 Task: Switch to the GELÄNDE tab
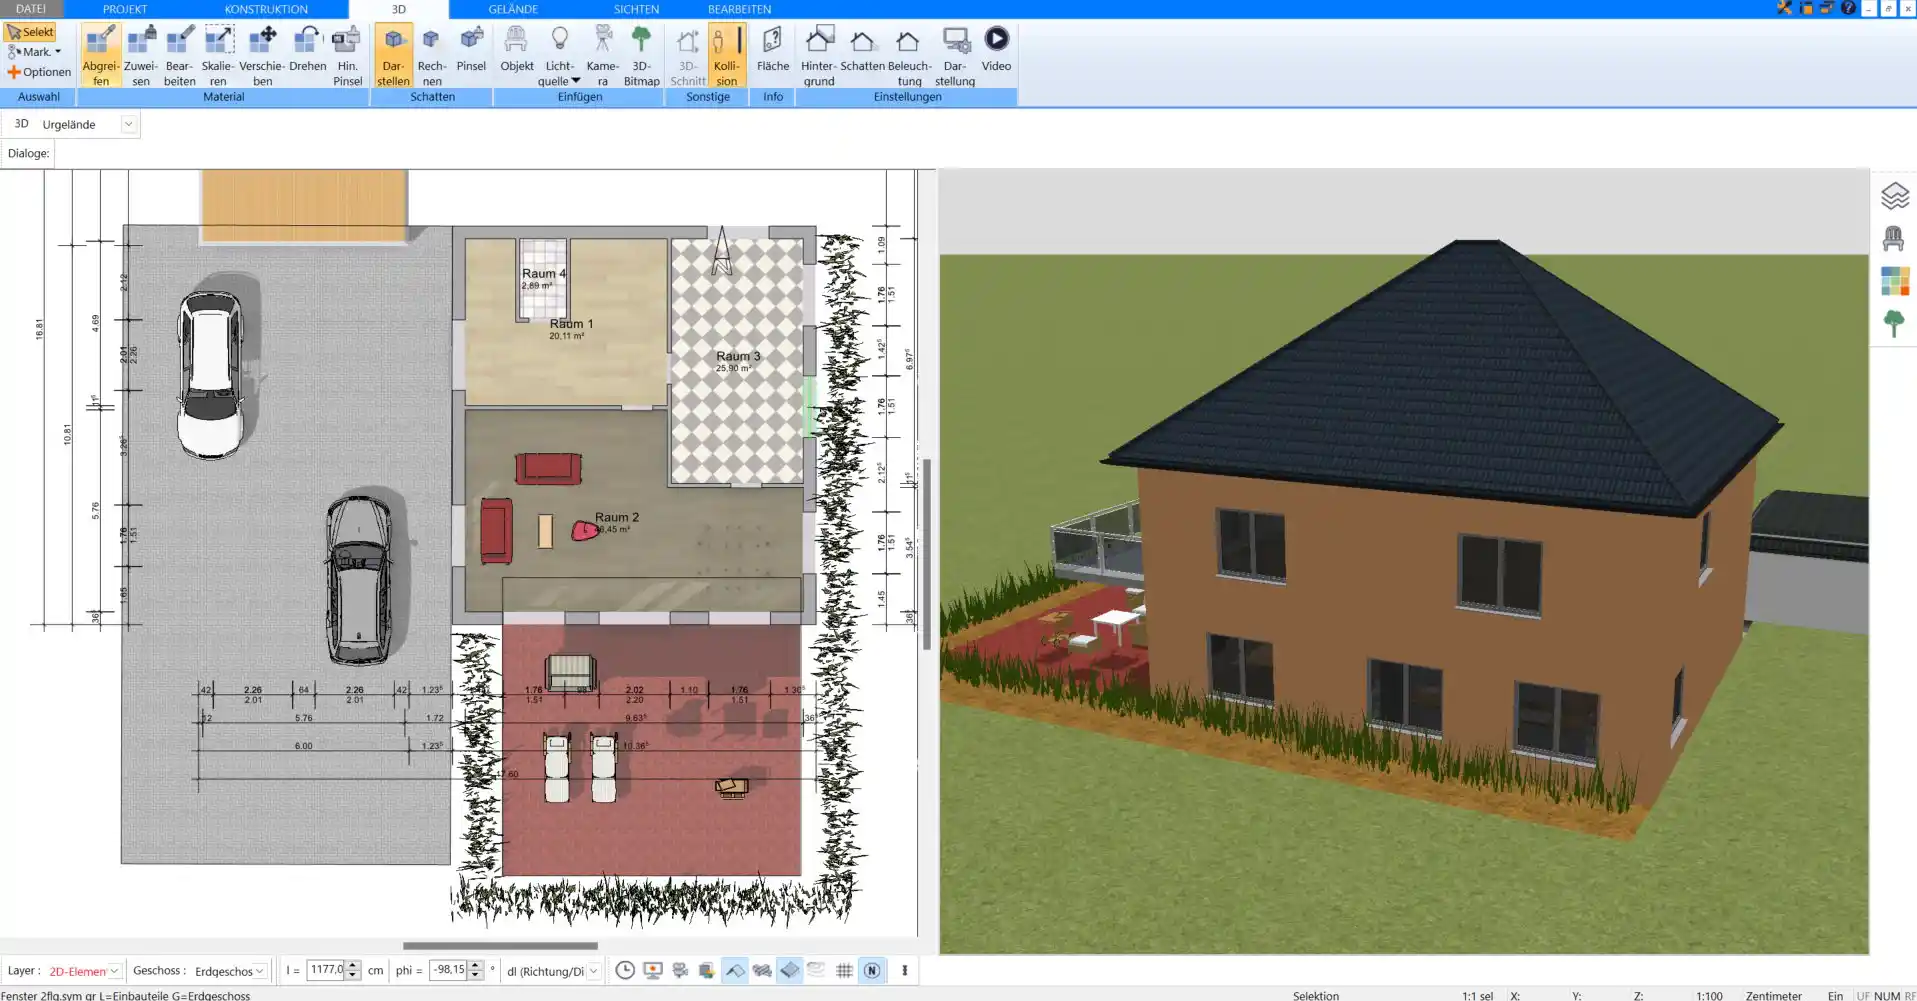pyautogui.click(x=513, y=9)
